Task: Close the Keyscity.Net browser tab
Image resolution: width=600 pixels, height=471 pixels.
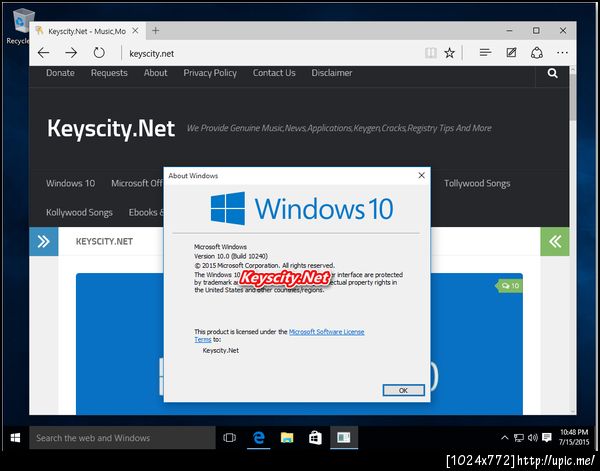Action: click(135, 31)
